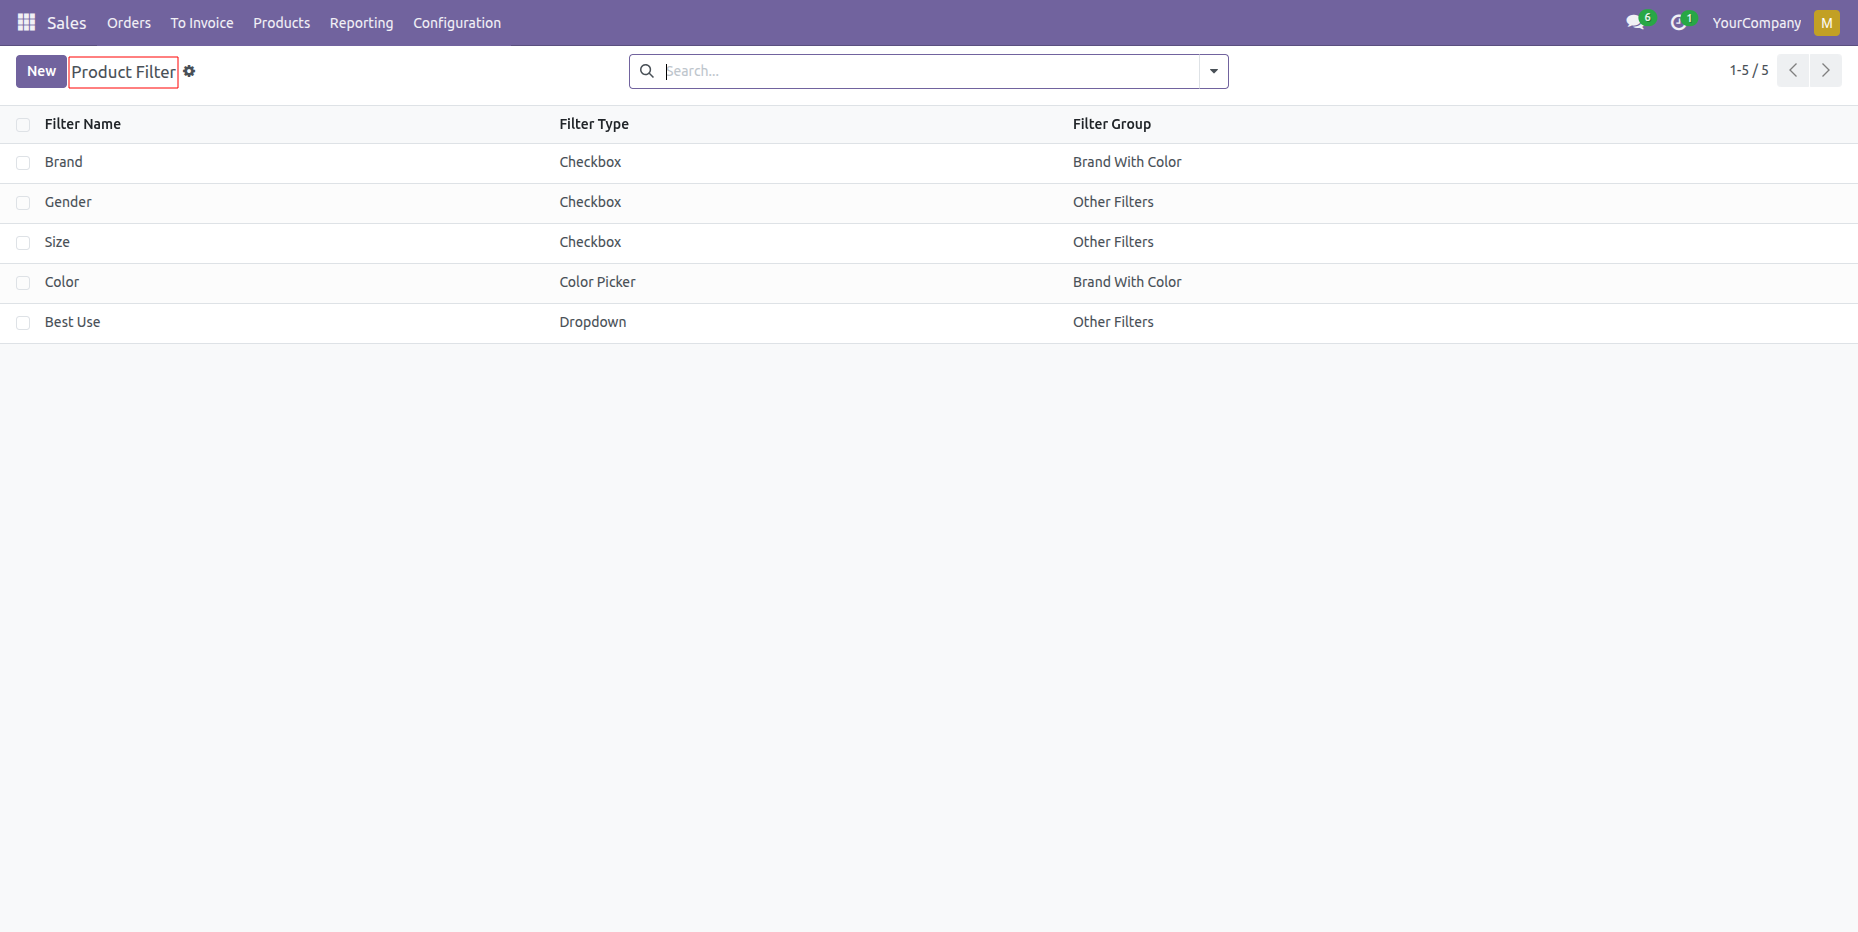The width and height of the screenshot is (1858, 932).
Task: Open the apps grid menu icon
Action: [26, 22]
